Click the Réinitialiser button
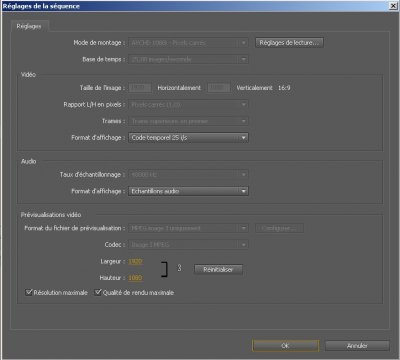The image size is (400, 360). [218, 269]
